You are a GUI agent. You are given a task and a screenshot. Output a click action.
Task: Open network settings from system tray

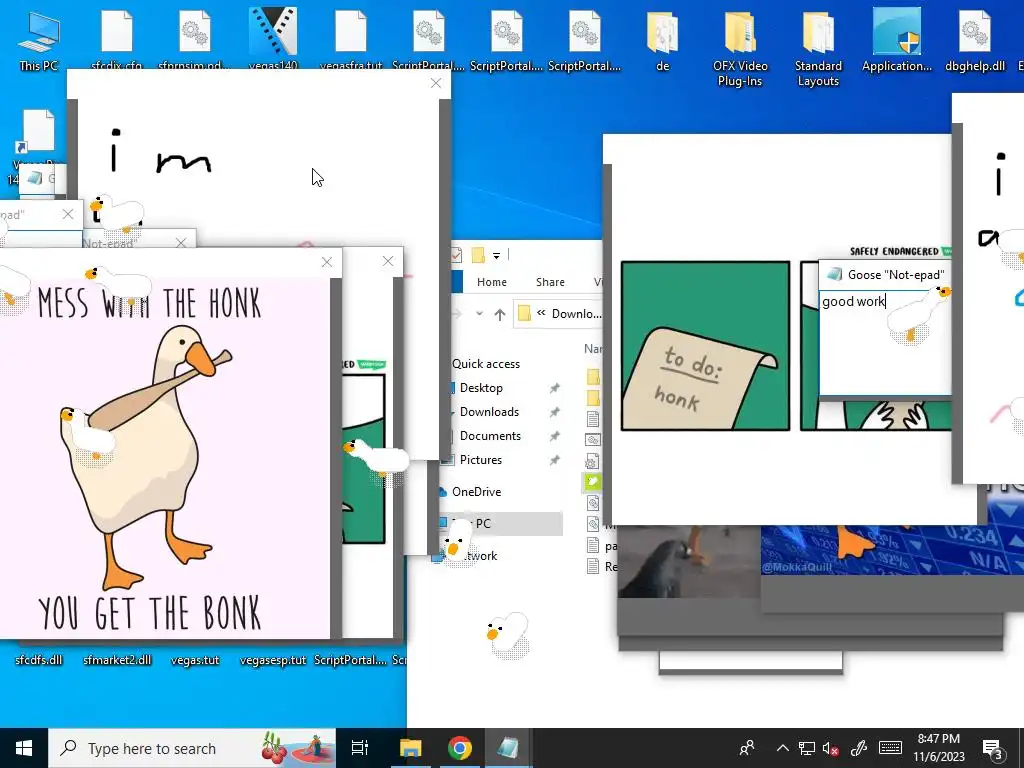pos(807,748)
